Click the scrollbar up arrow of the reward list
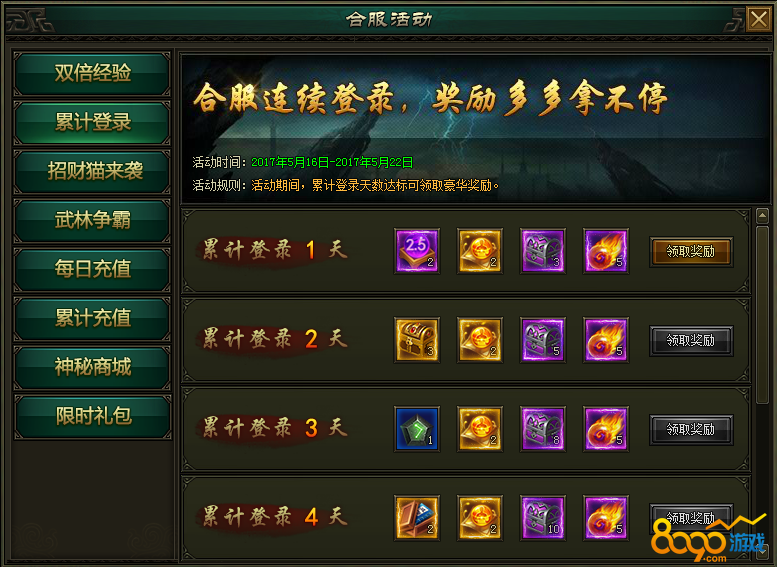 pos(762,216)
